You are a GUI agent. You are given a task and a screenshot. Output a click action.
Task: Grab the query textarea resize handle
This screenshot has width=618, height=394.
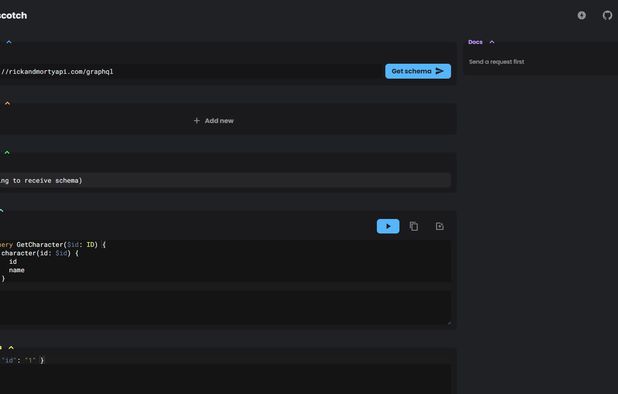click(449, 323)
